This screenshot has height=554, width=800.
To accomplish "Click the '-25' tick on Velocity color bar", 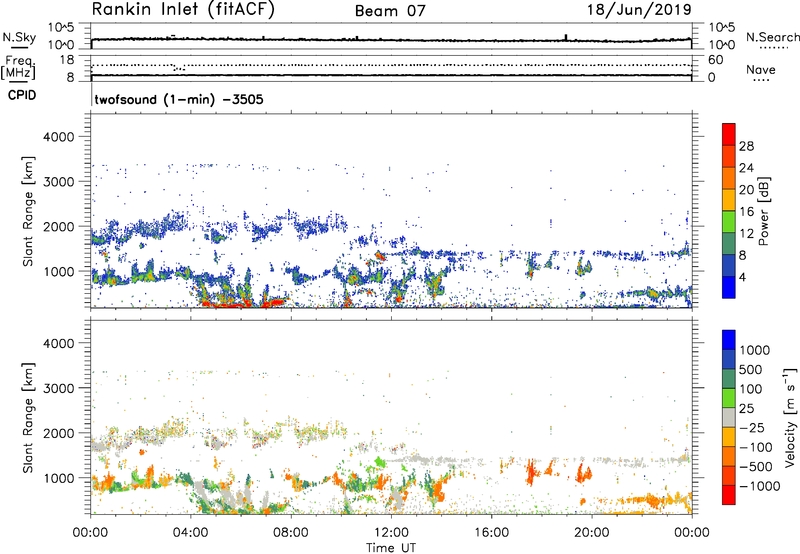I will (x=752, y=427).
